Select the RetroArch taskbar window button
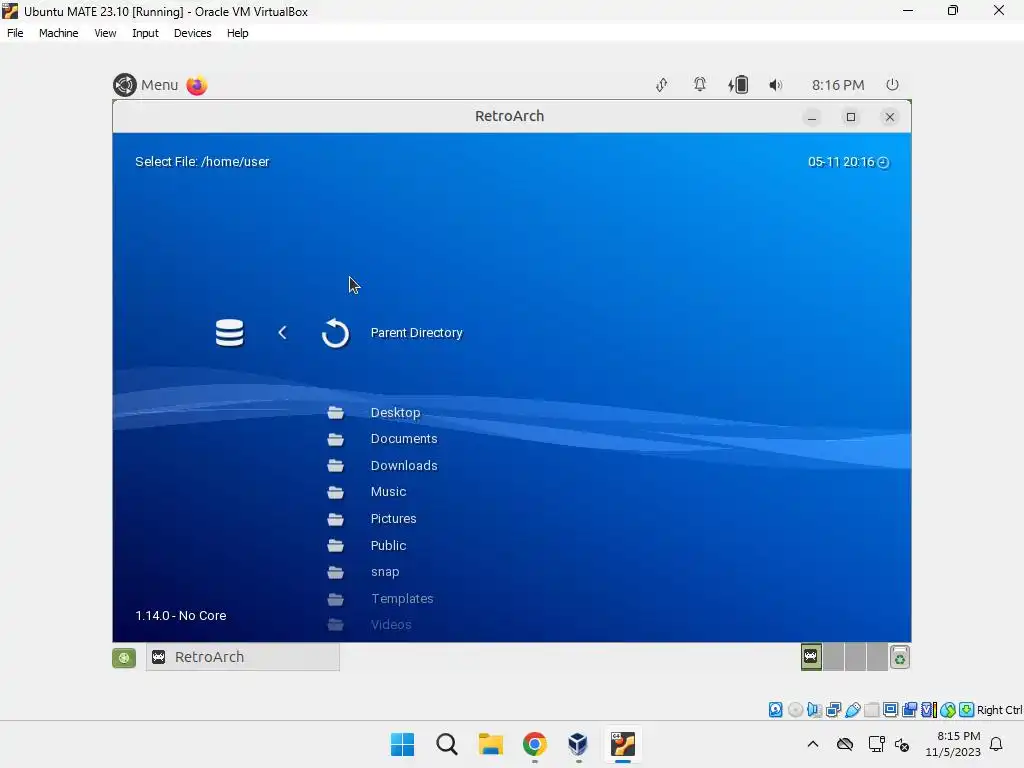Image resolution: width=1024 pixels, height=768 pixels. click(x=243, y=657)
